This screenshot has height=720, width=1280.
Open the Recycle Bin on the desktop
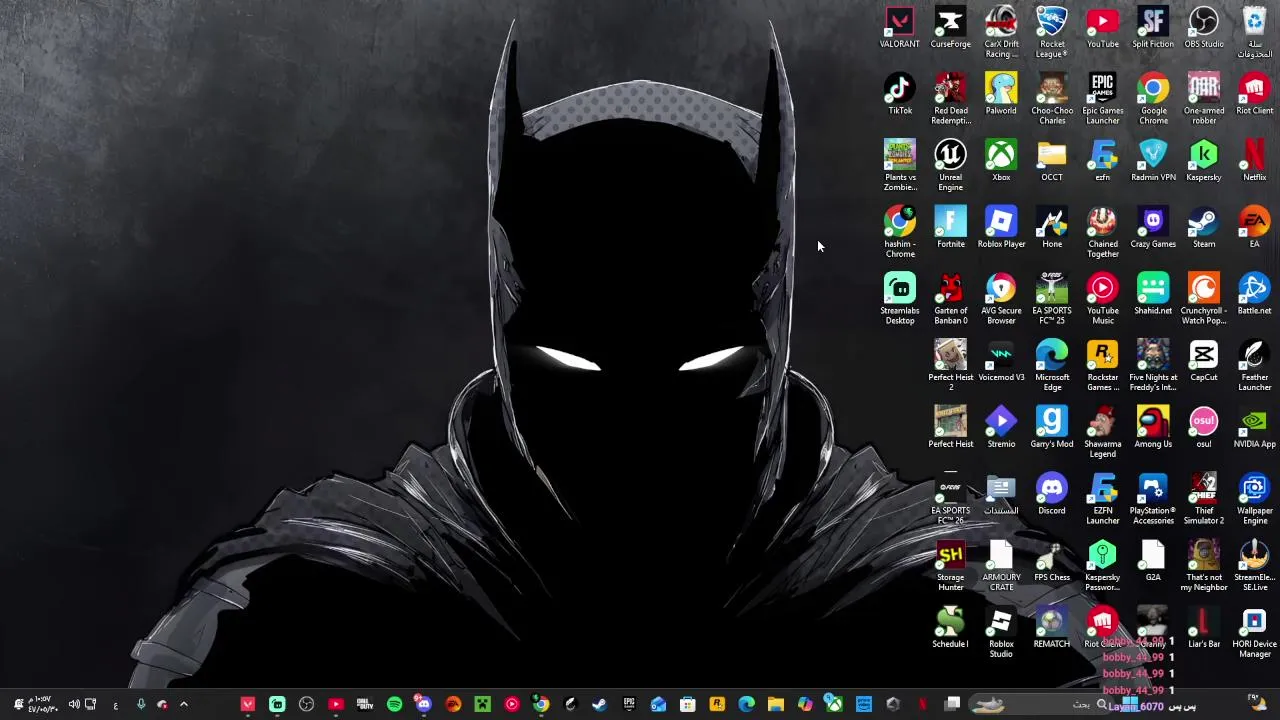pos(1254,32)
